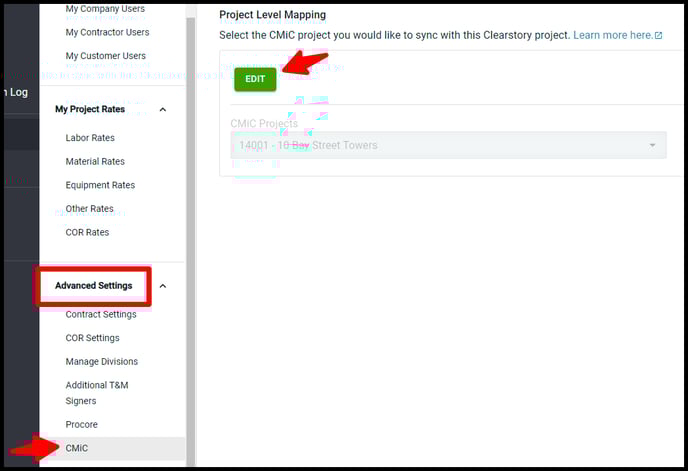Select My Customer Users

pos(105,56)
